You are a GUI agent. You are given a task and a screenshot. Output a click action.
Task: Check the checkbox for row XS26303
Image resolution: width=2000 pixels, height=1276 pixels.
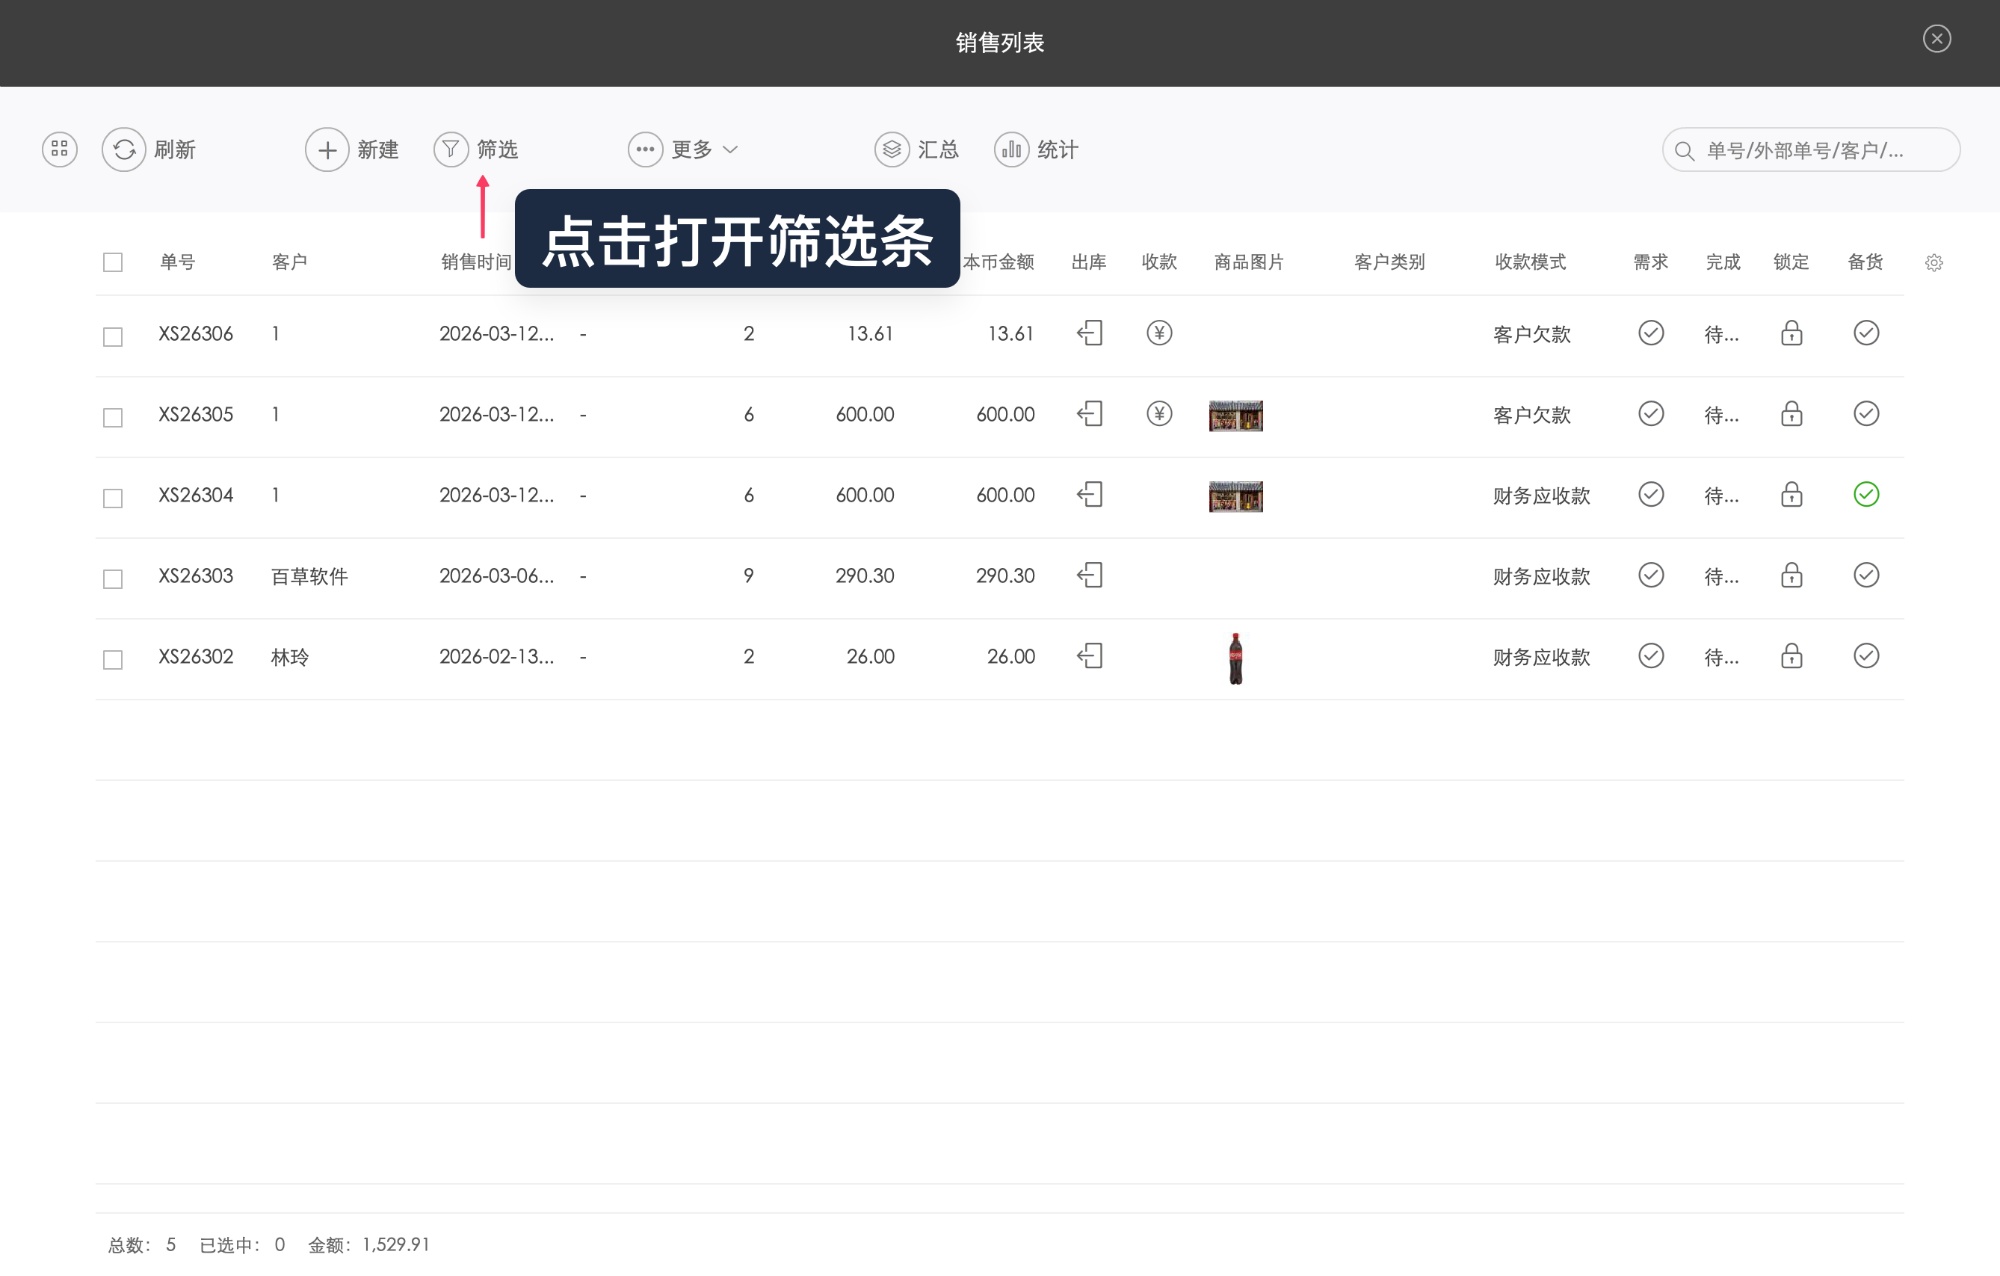[112, 575]
